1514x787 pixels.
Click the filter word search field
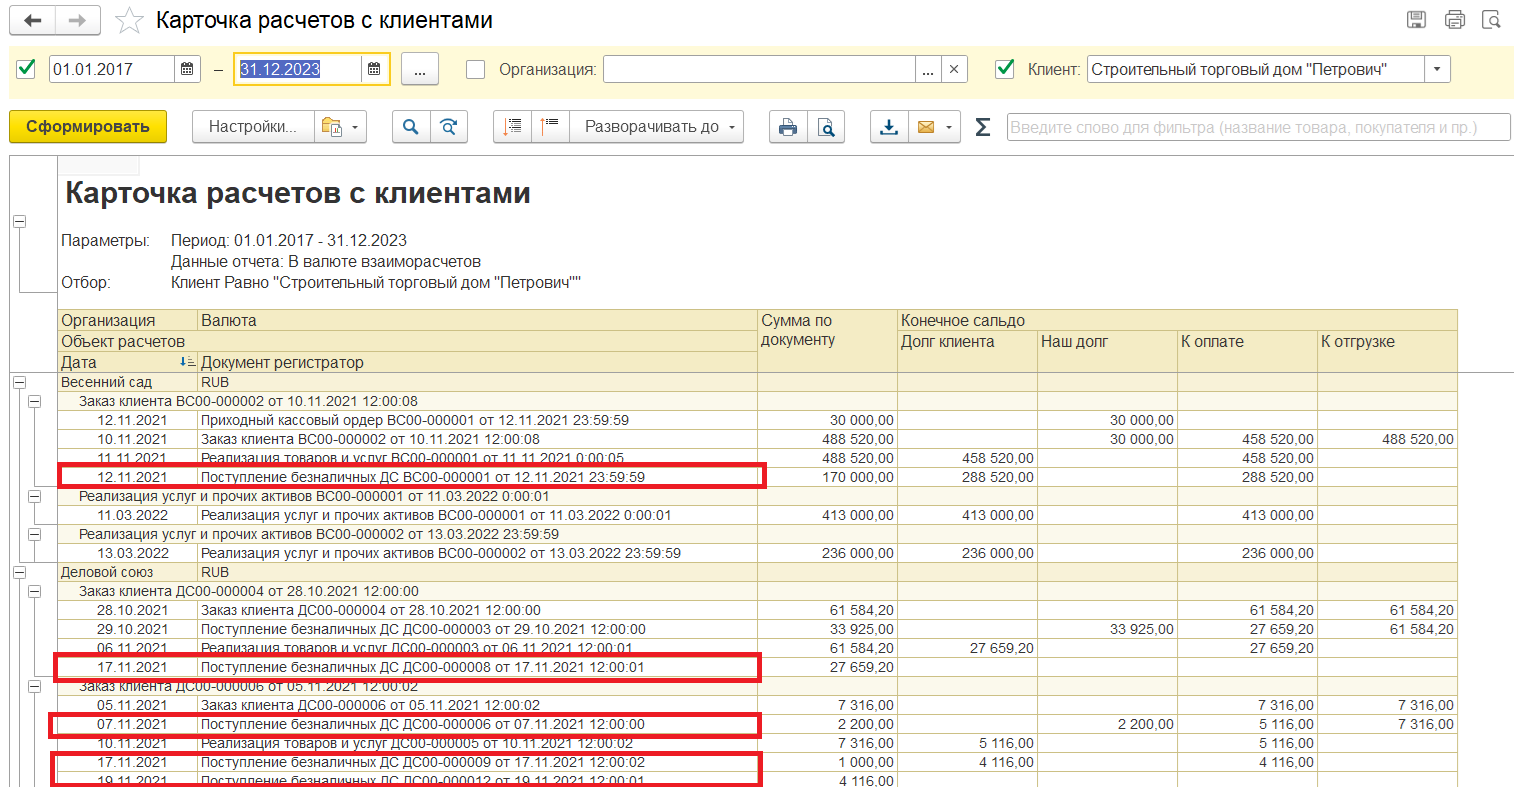(1258, 127)
